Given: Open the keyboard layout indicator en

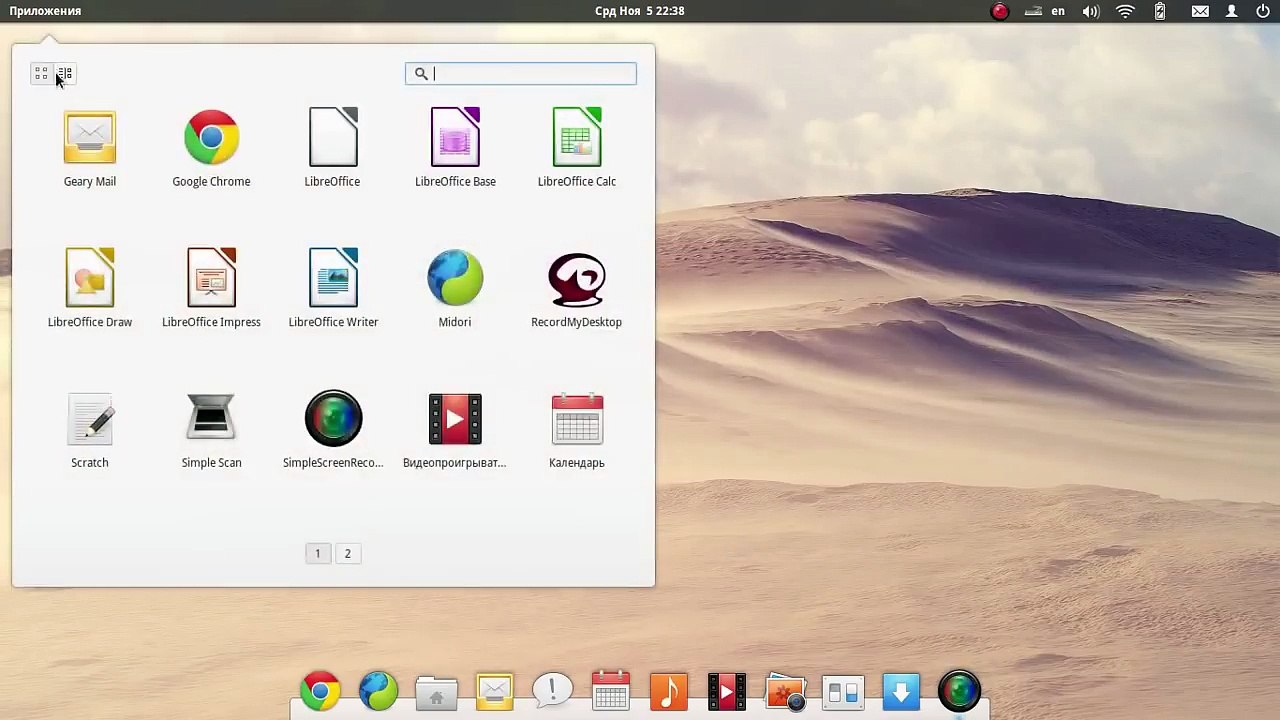Looking at the screenshot, I should tap(1058, 11).
